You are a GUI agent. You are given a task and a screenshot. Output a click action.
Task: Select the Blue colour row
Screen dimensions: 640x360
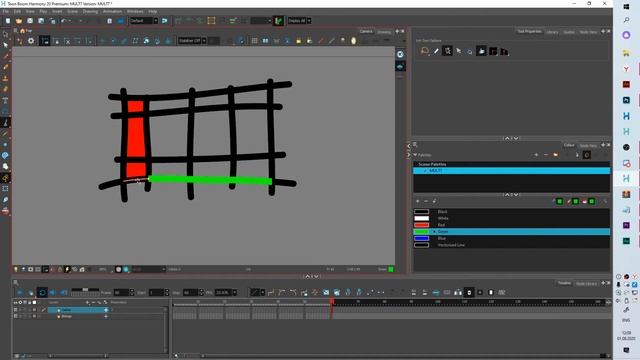(x=512, y=238)
